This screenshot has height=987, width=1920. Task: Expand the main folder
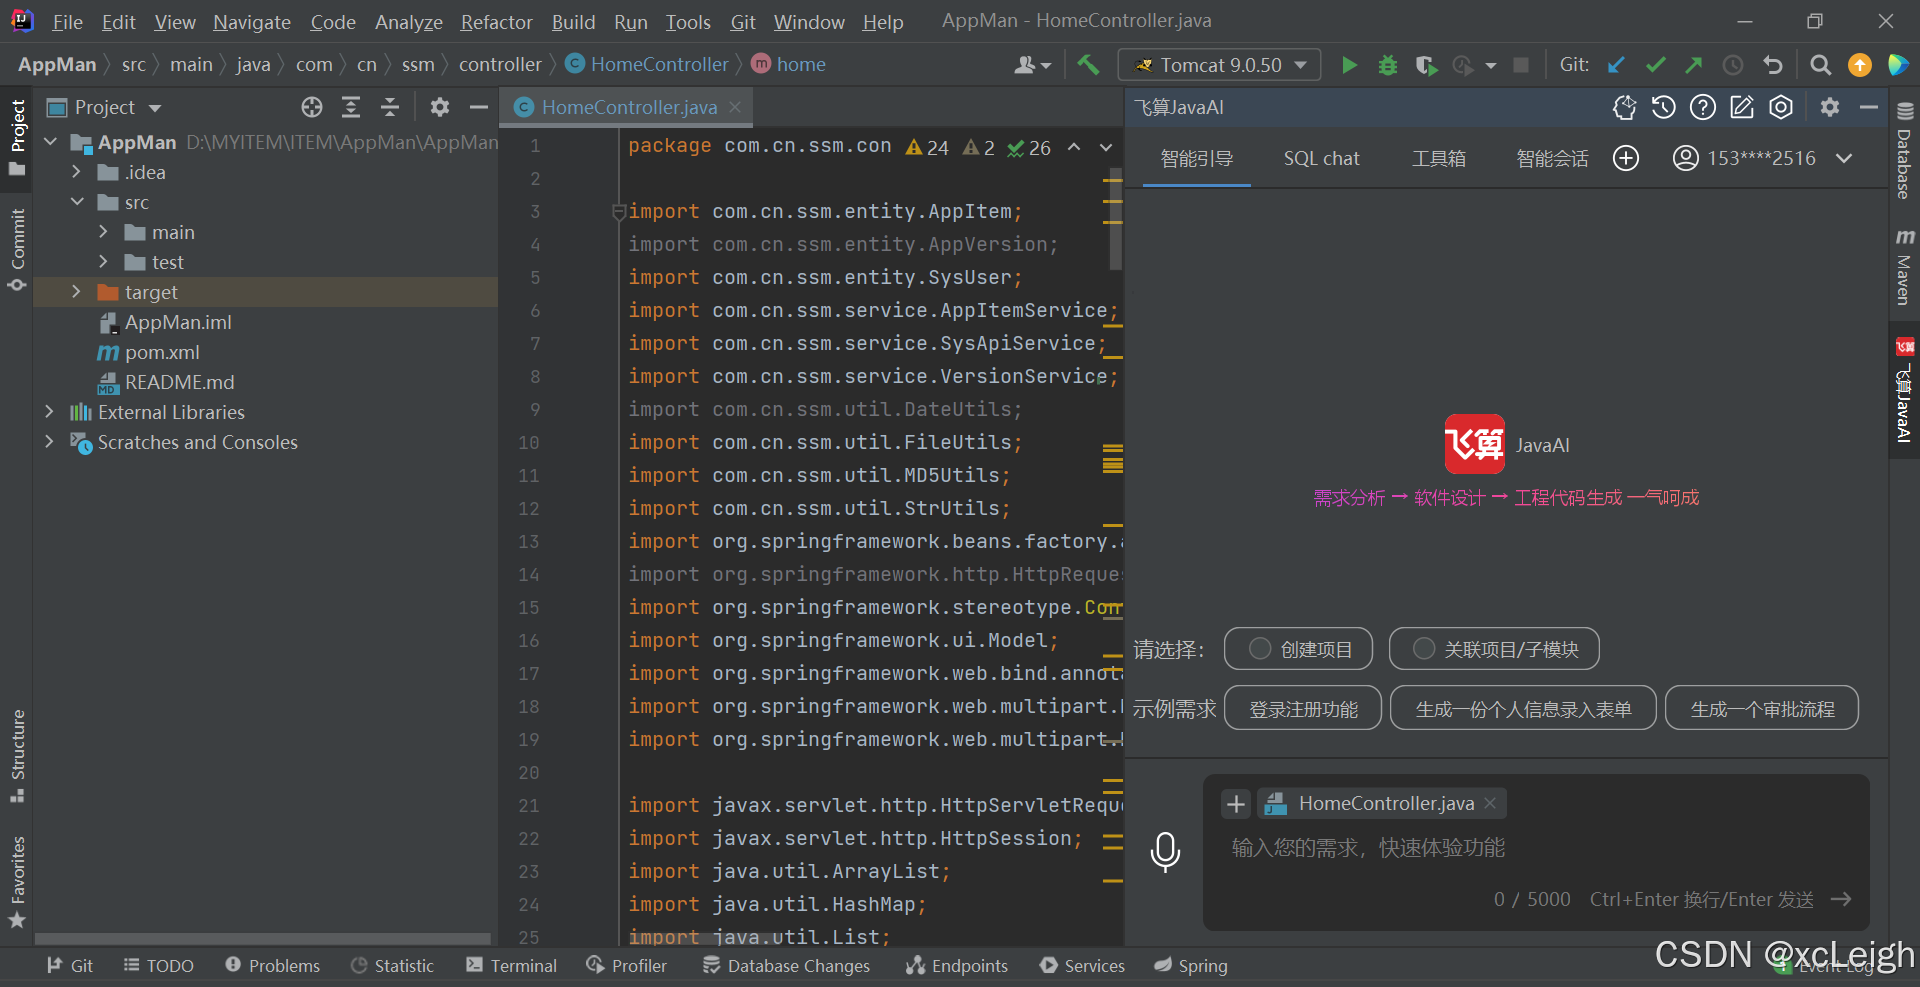pos(103,232)
